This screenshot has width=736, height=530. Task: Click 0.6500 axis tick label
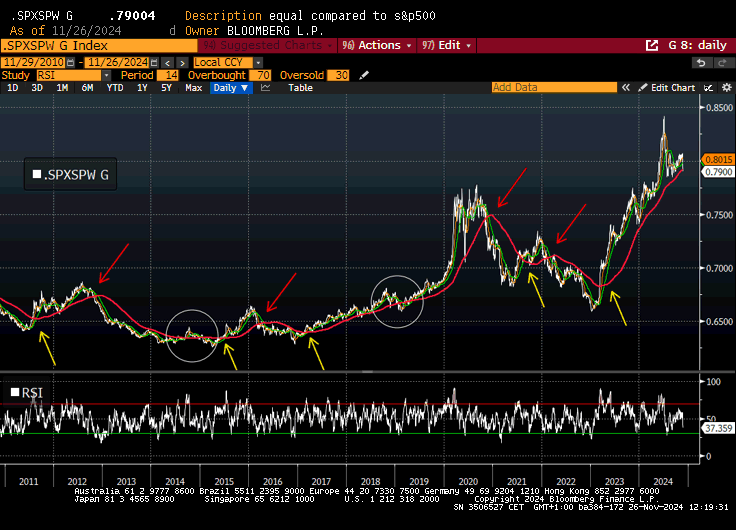tap(720, 322)
